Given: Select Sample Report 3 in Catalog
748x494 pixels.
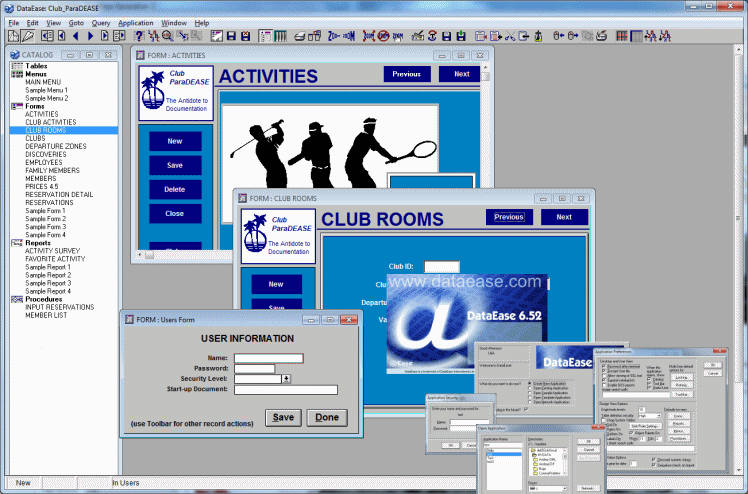Looking at the screenshot, I should coord(48,283).
